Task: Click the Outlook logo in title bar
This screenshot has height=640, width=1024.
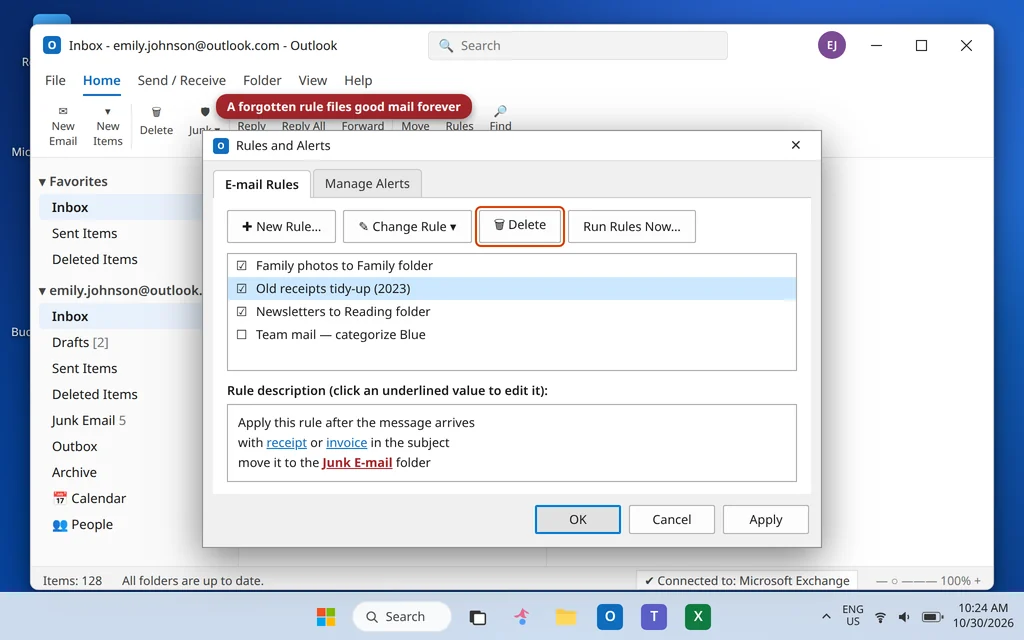Action: pos(52,45)
